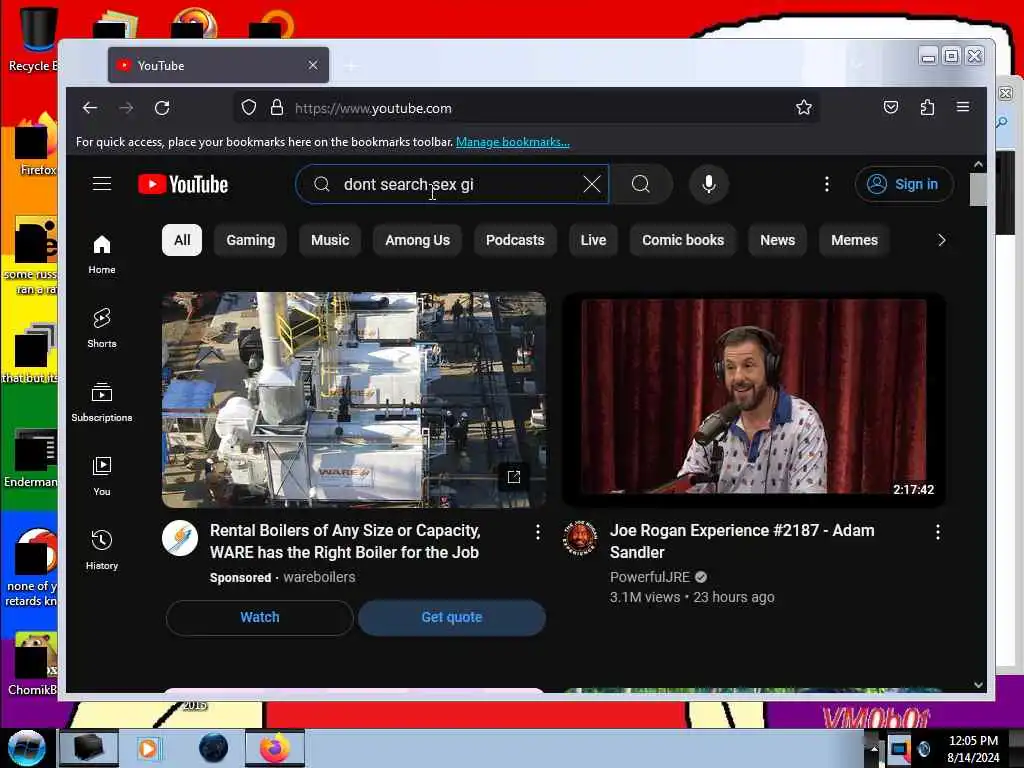Click the Watch button on the ad
This screenshot has width=1024, height=768.
tap(260, 617)
